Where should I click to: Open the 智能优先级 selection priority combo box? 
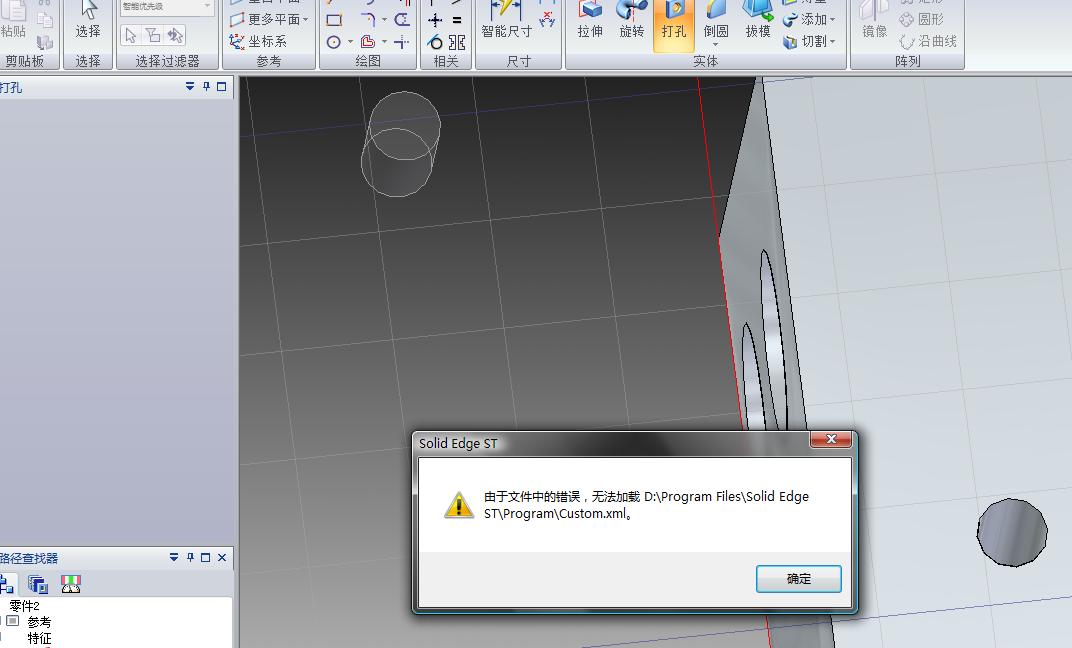166,7
